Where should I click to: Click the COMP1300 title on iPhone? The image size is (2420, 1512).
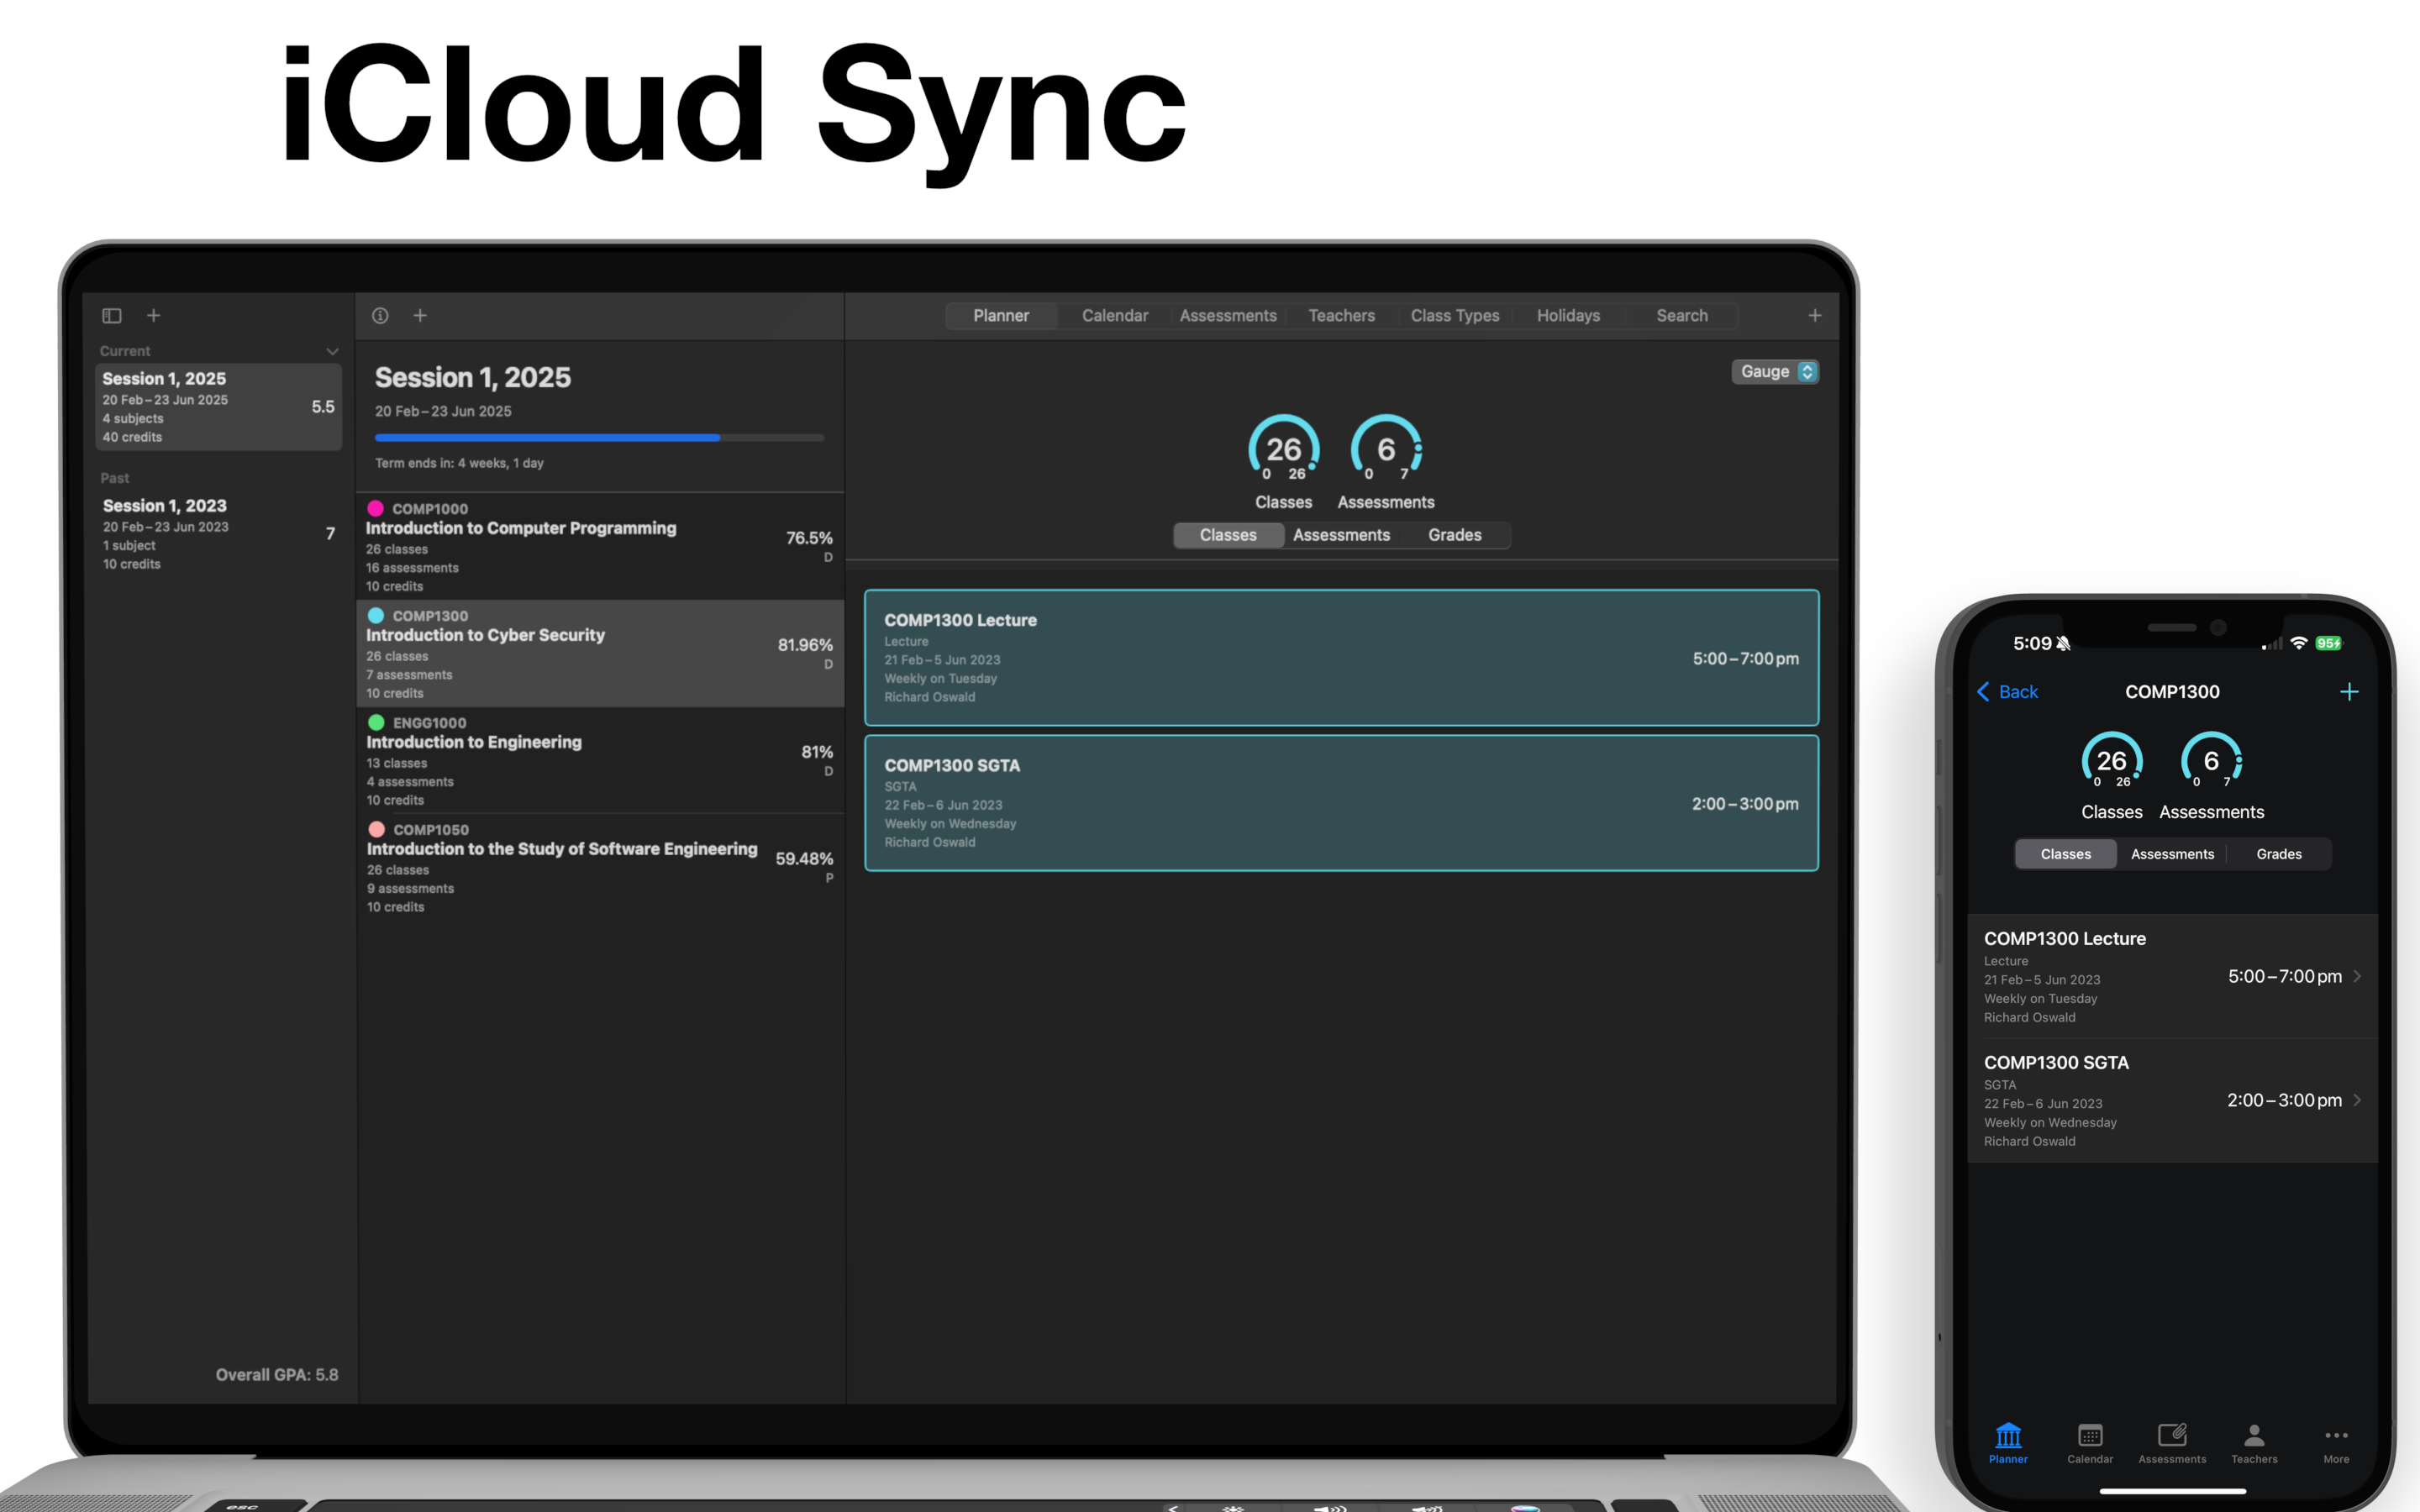point(2172,692)
